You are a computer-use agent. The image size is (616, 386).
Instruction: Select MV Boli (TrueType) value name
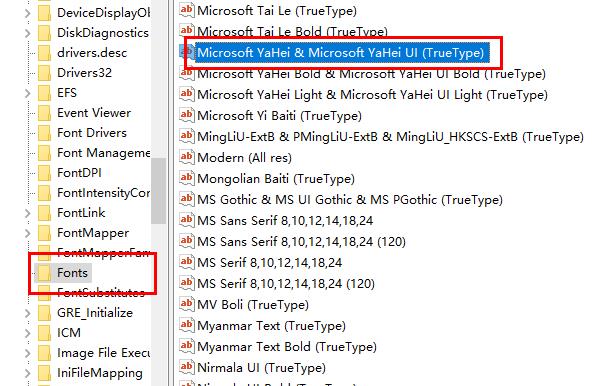[x=253, y=304]
